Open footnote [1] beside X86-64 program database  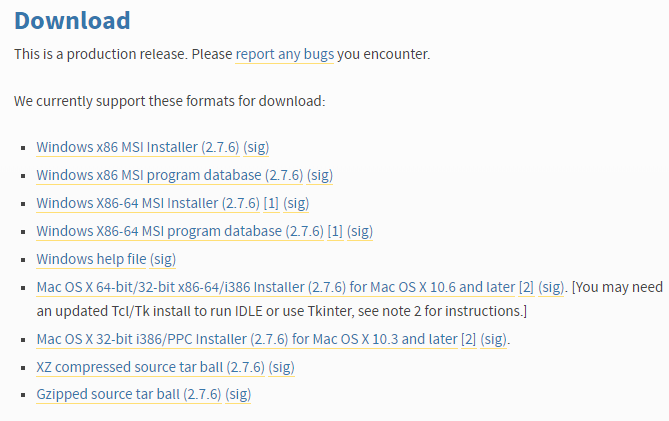[x=335, y=231]
